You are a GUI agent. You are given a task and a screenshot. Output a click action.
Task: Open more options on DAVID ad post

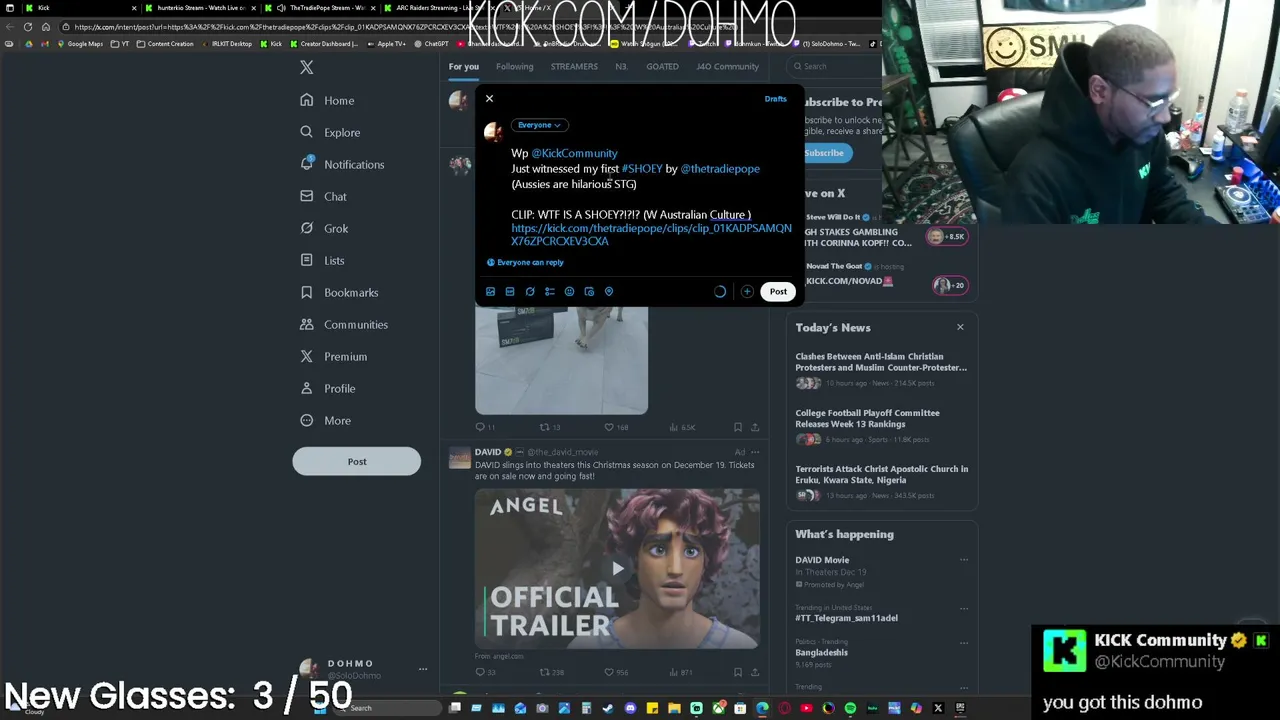coord(755,452)
